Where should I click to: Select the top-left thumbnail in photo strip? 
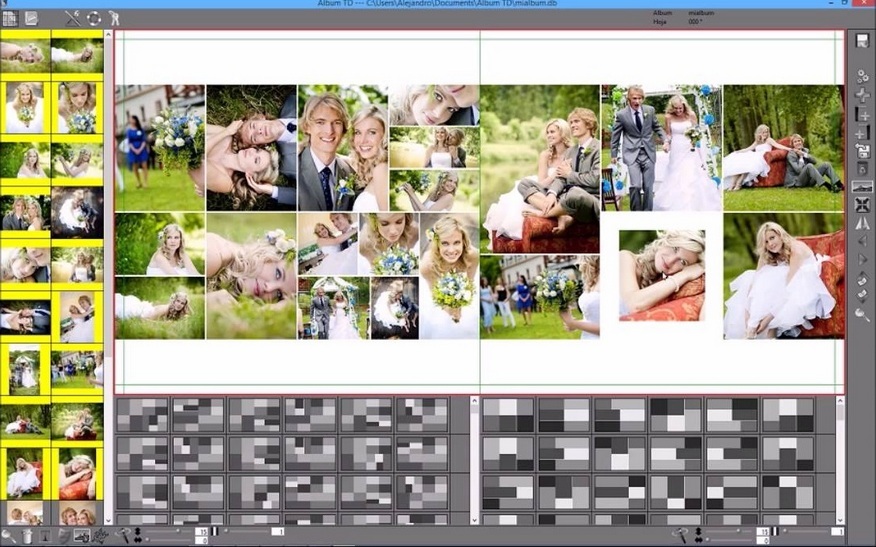tap(25, 52)
